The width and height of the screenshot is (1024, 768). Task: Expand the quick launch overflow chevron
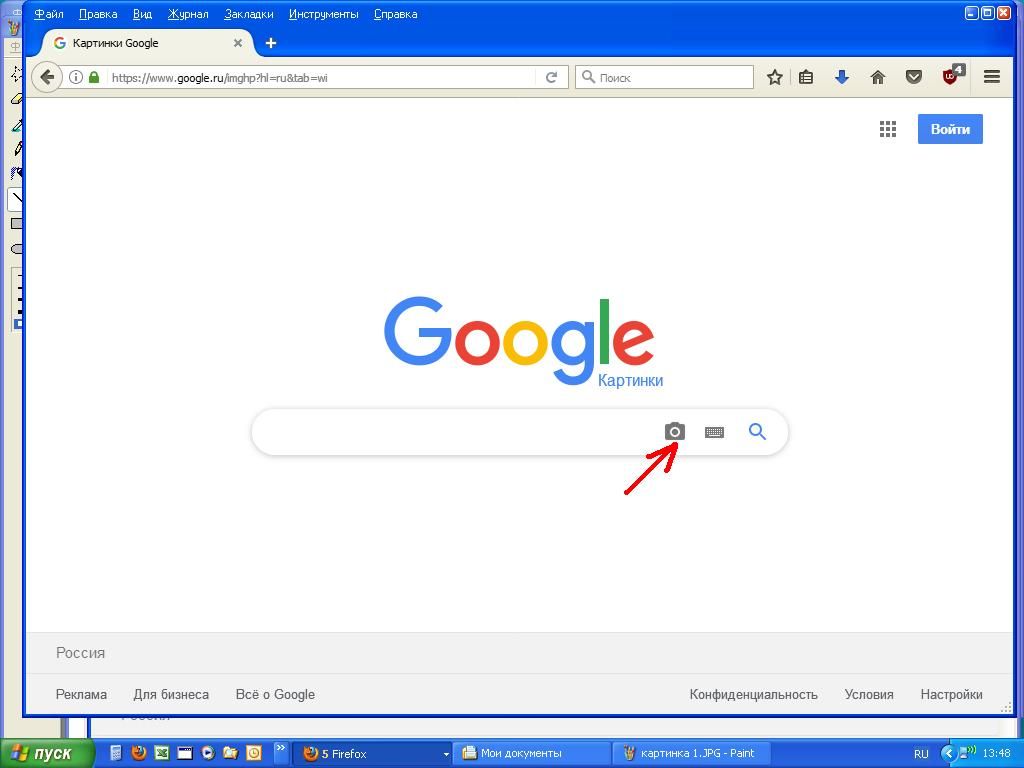(281, 748)
